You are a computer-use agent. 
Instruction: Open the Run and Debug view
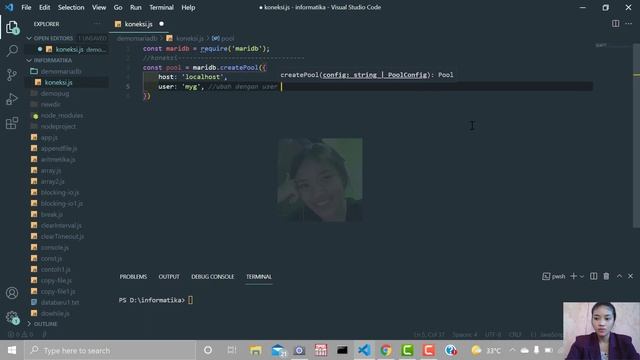pos(12,99)
